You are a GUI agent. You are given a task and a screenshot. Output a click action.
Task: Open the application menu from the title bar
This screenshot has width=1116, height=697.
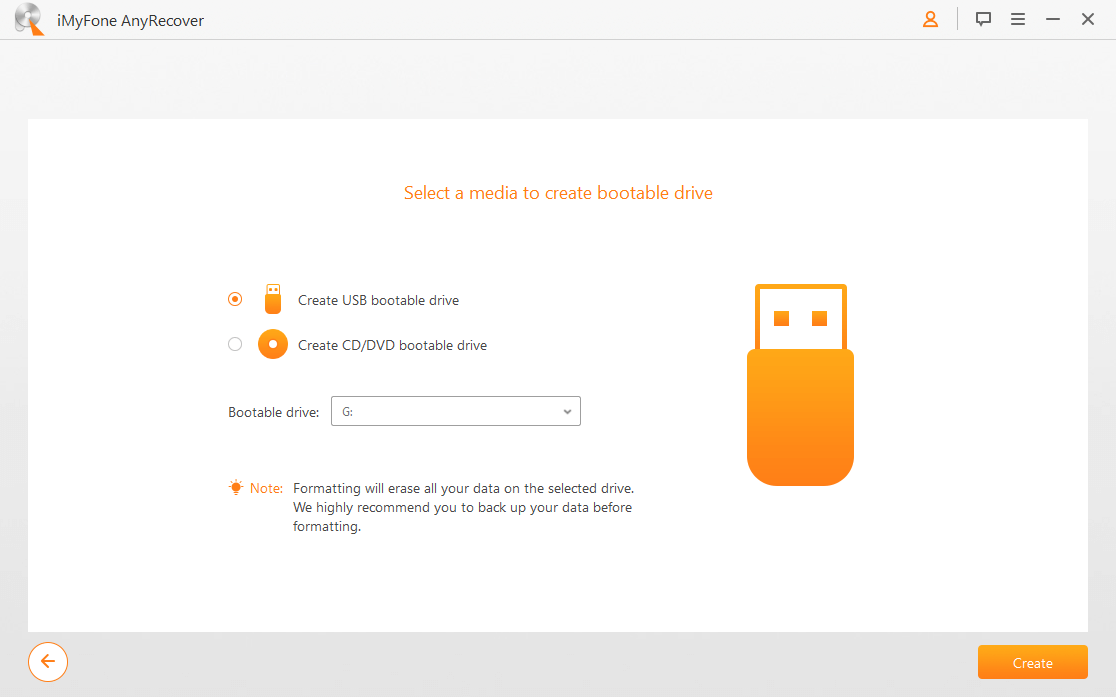click(1018, 19)
